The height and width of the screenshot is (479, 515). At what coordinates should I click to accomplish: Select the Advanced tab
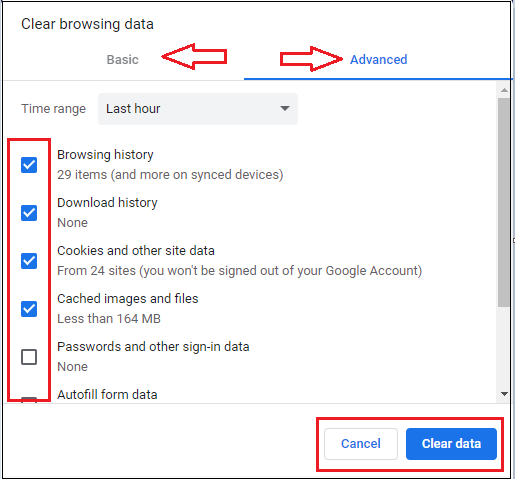(378, 60)
